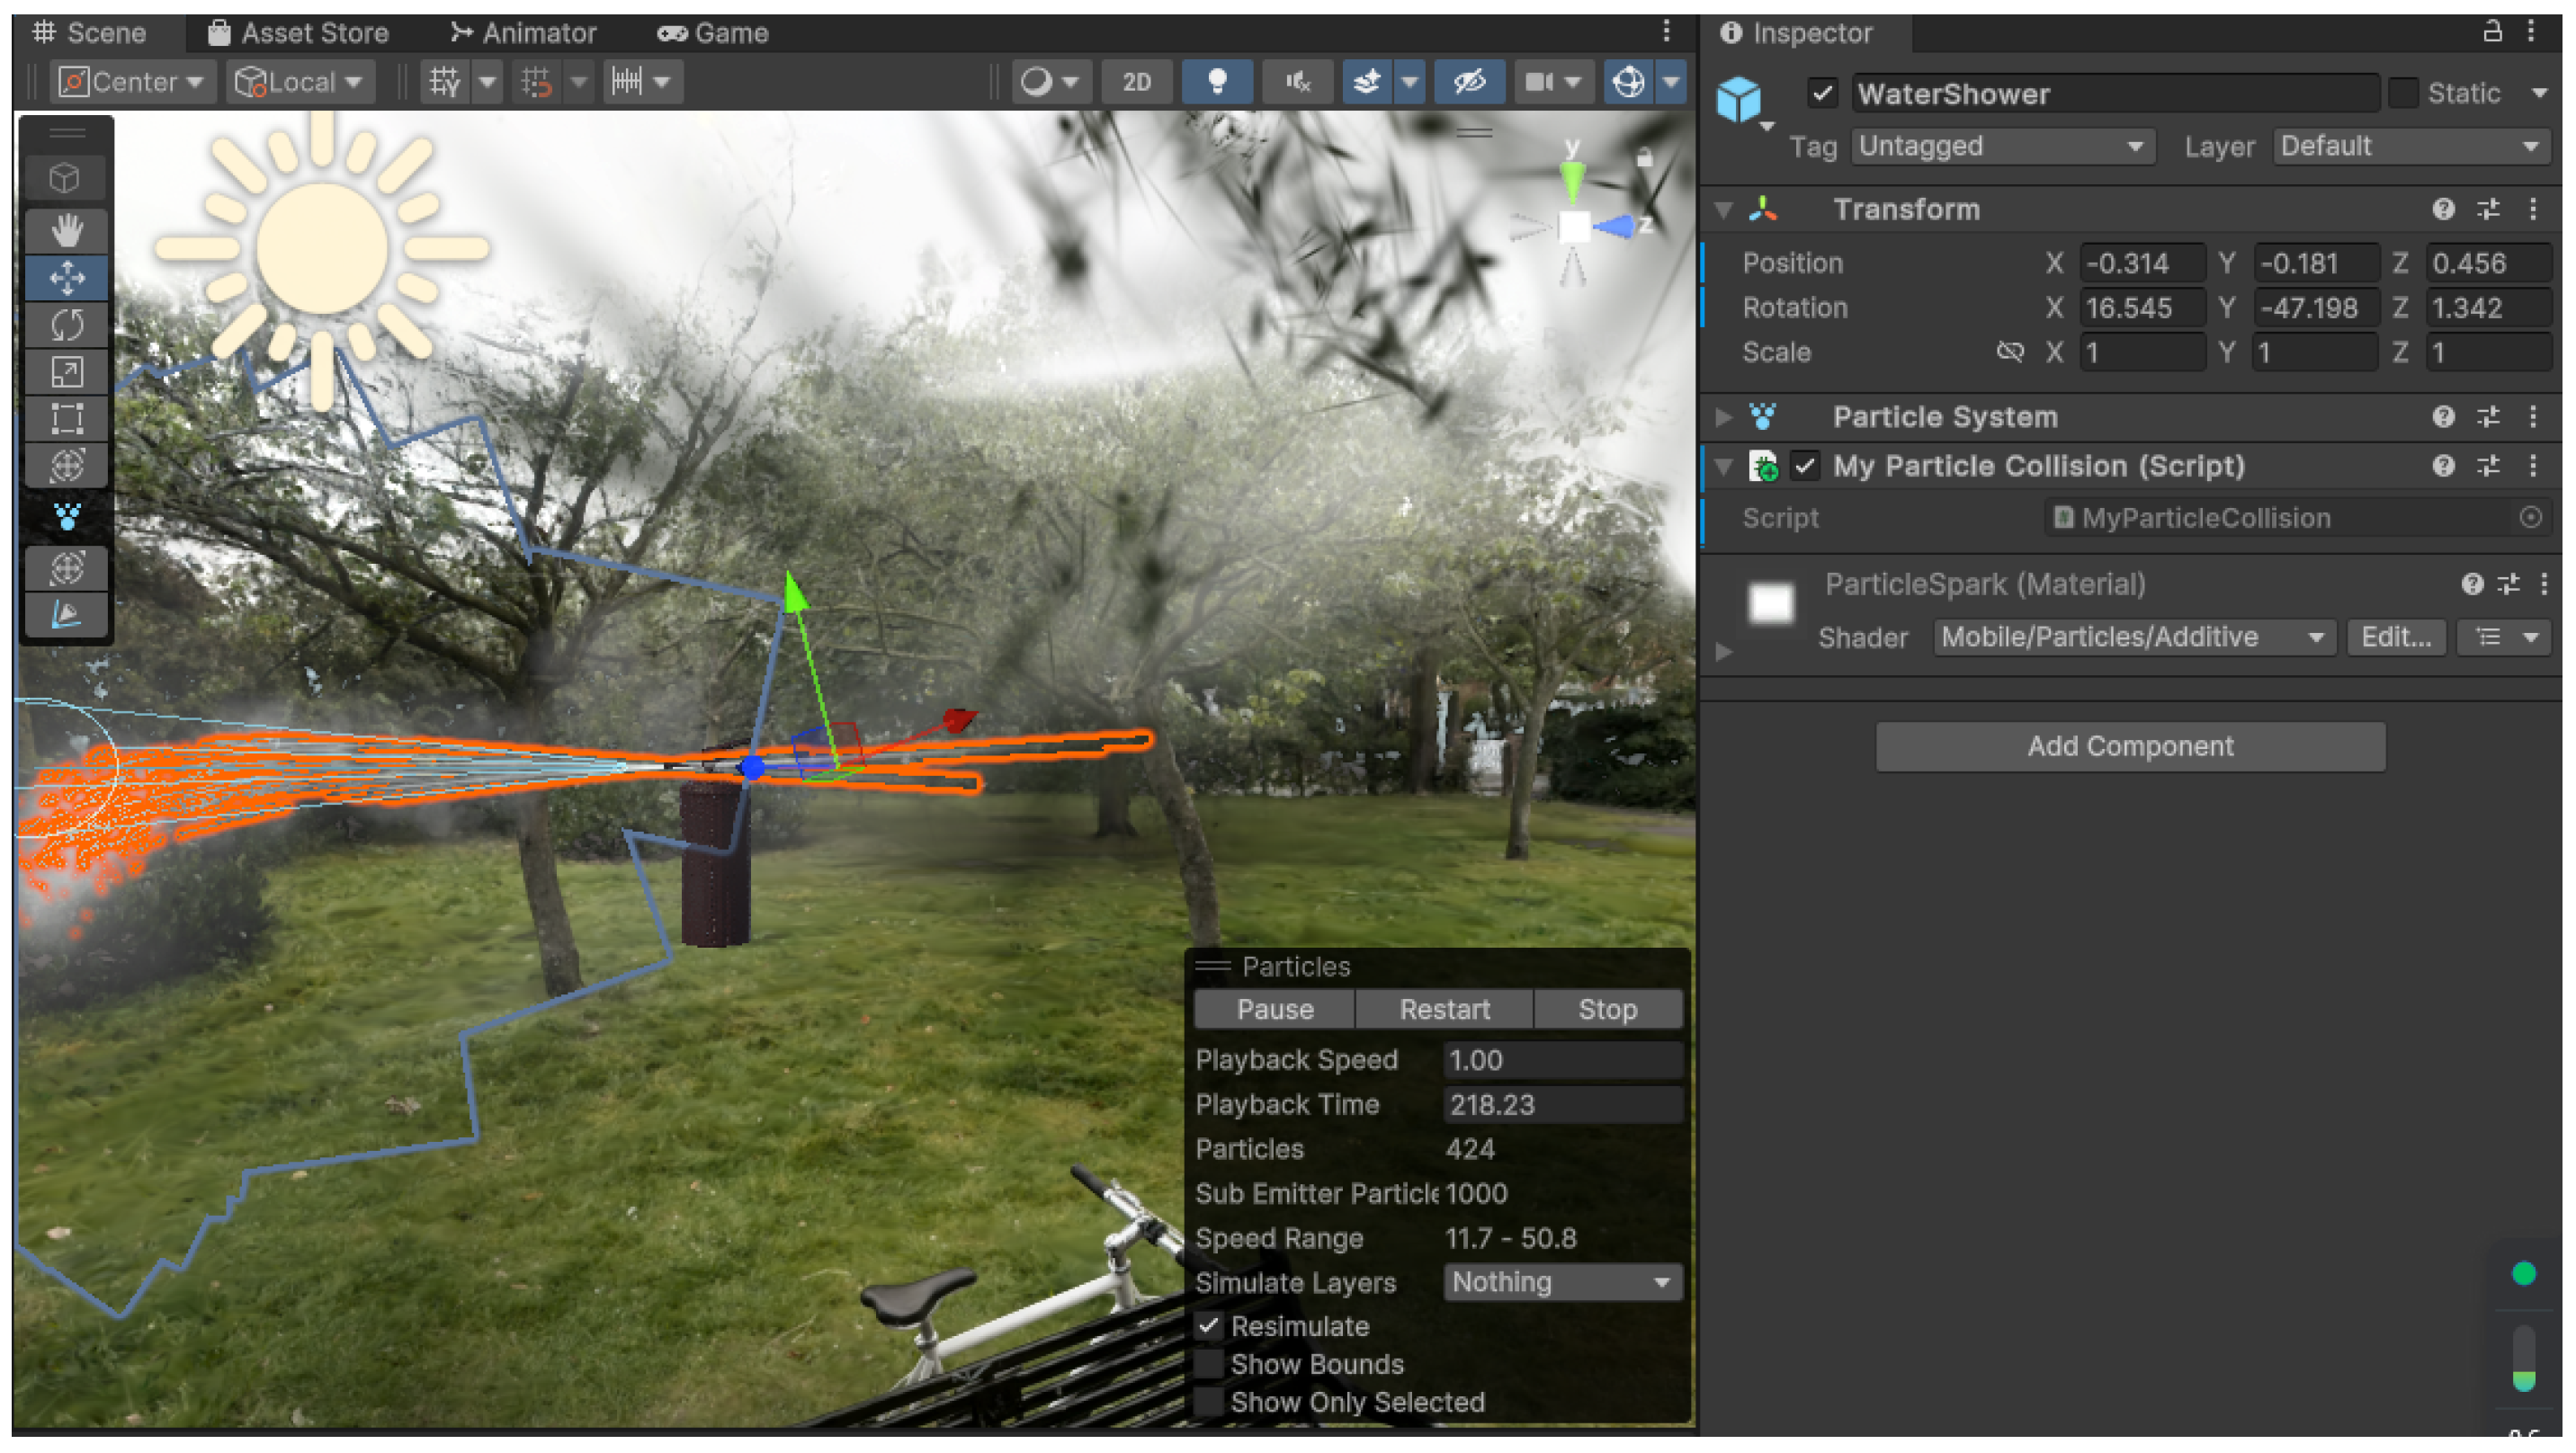This screenshot has width=2576, height=1453.
Task: Open the Tag dropdown
Action: click(x=2001, y=146)
